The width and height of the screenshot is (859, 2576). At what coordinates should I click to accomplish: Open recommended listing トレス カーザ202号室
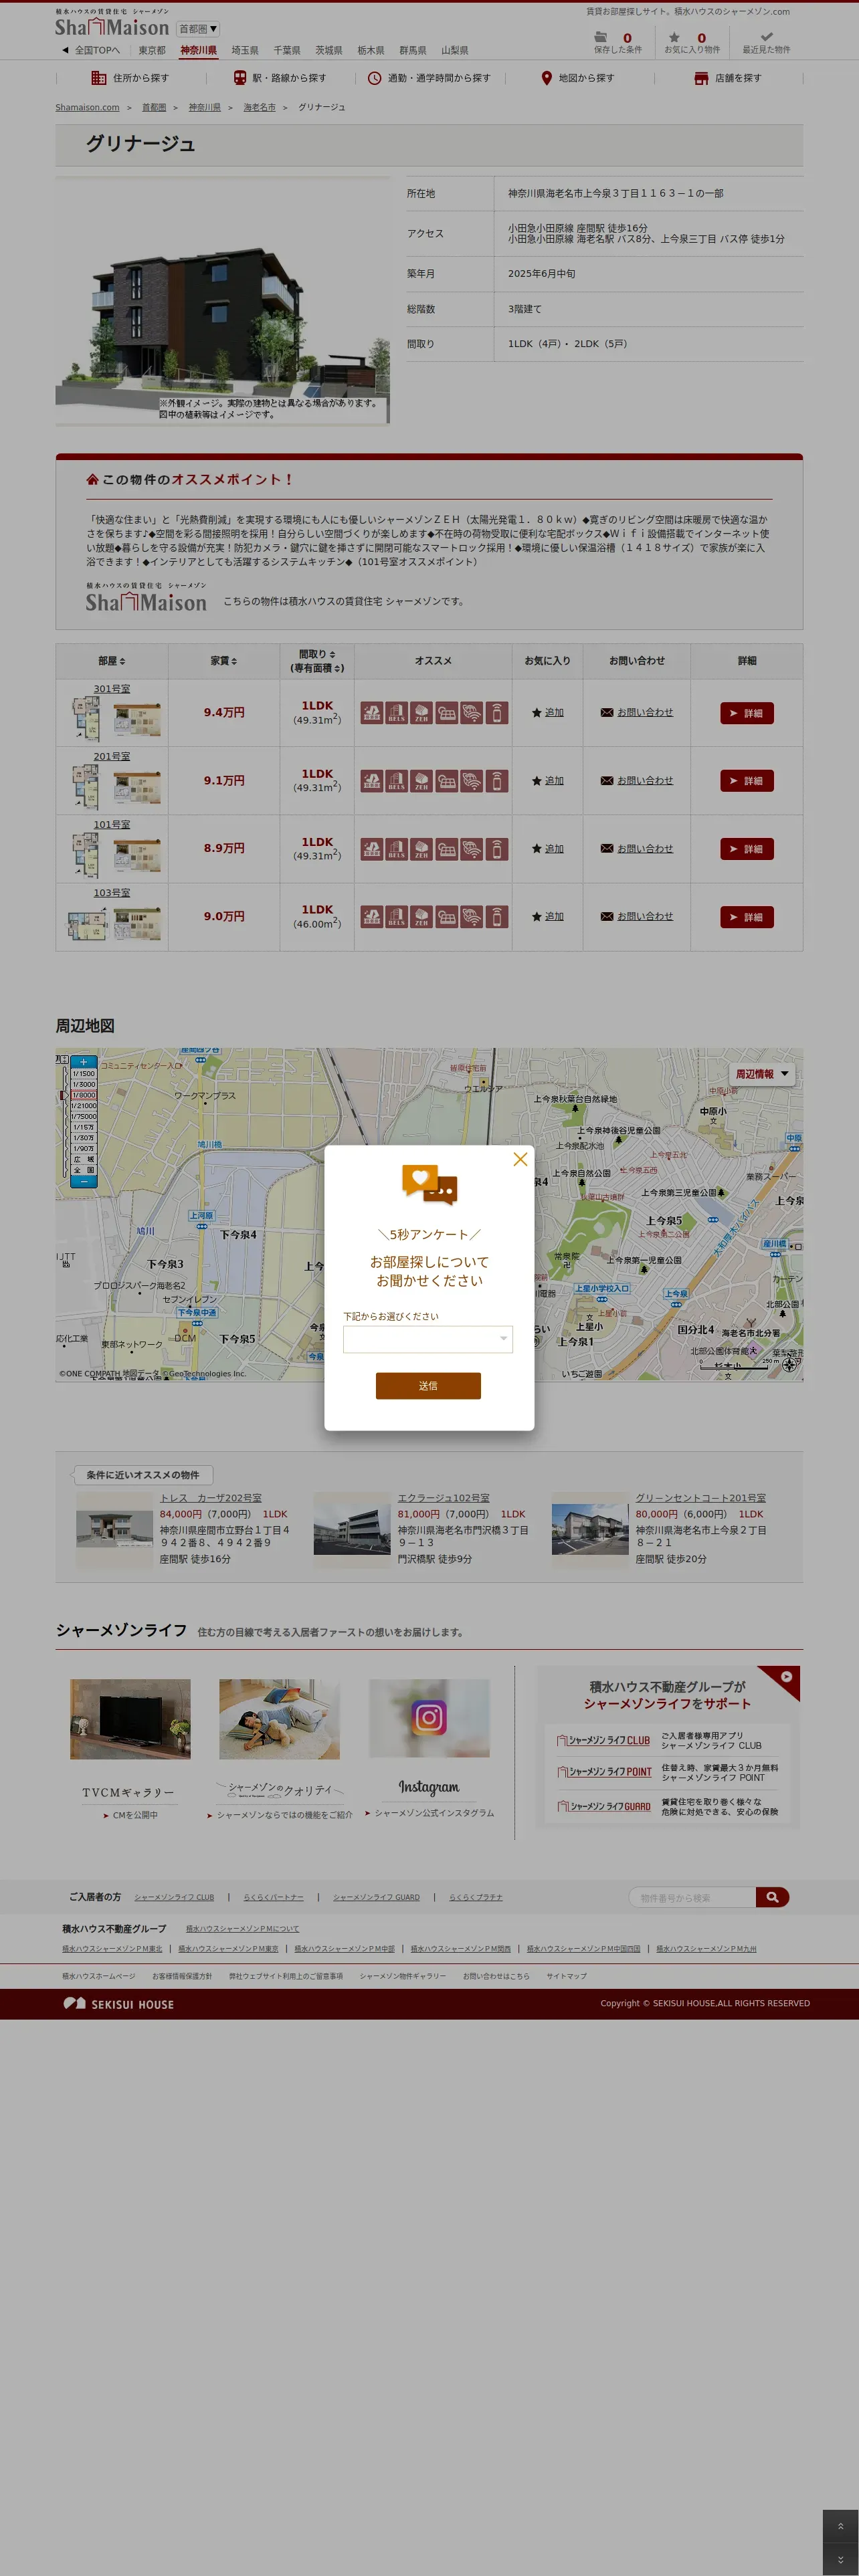pos(211,1498)
